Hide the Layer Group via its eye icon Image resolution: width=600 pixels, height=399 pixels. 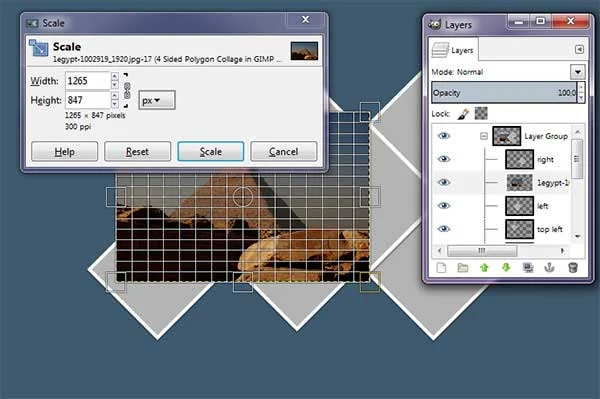[x=443, y=136]
